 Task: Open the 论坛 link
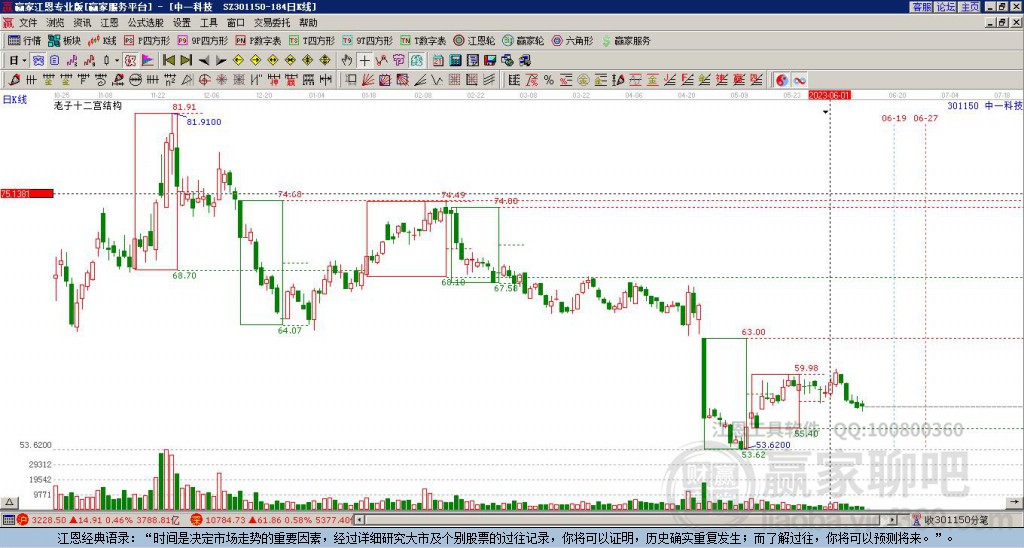pos(945,7)
